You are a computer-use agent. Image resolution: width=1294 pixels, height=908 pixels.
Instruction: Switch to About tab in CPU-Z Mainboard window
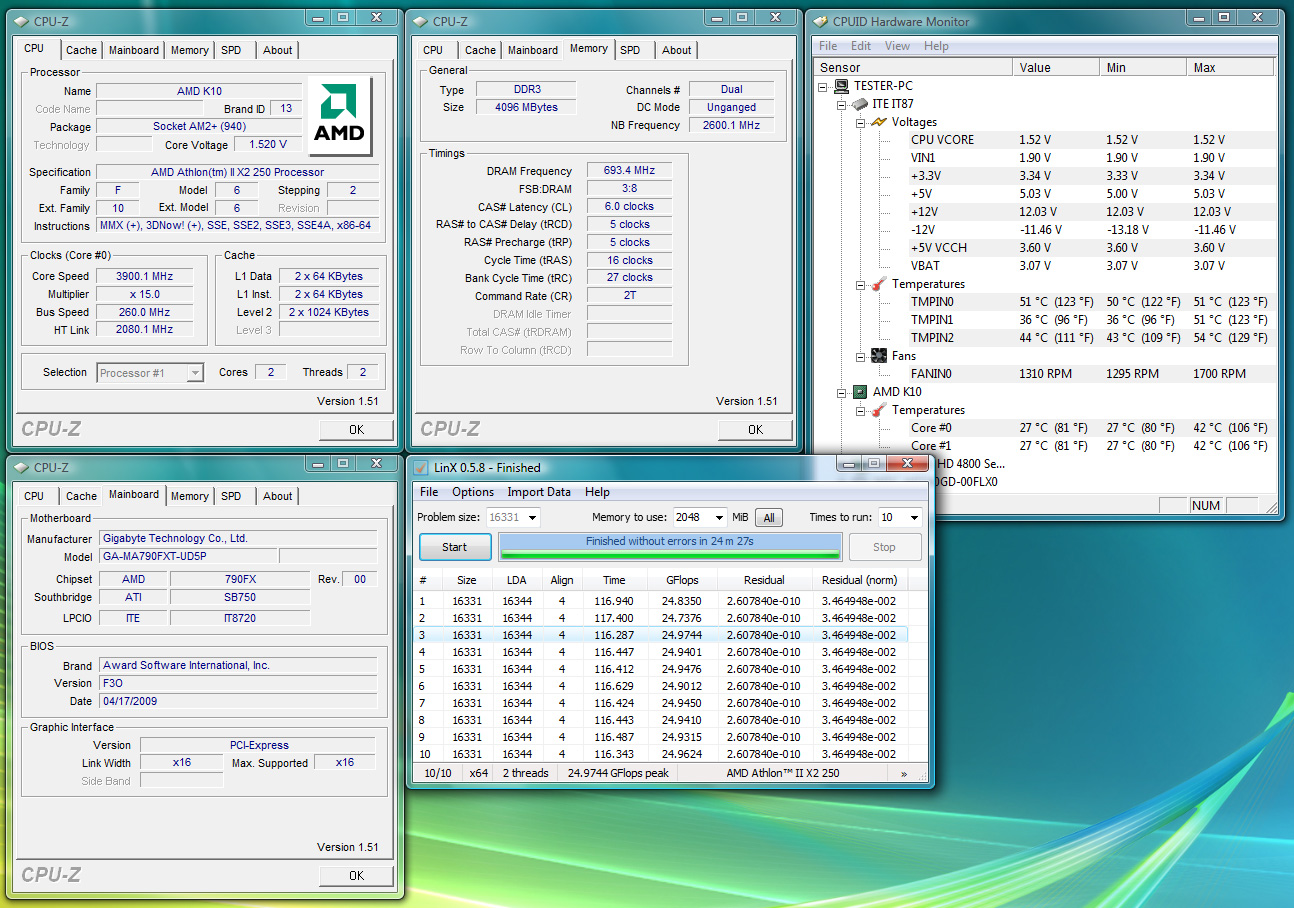[278, 496]
